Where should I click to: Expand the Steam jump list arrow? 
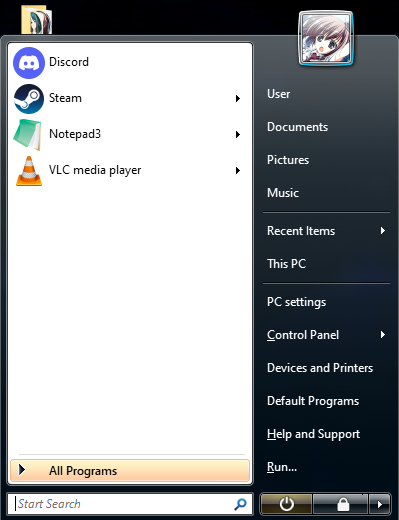[x=238, y=99]
